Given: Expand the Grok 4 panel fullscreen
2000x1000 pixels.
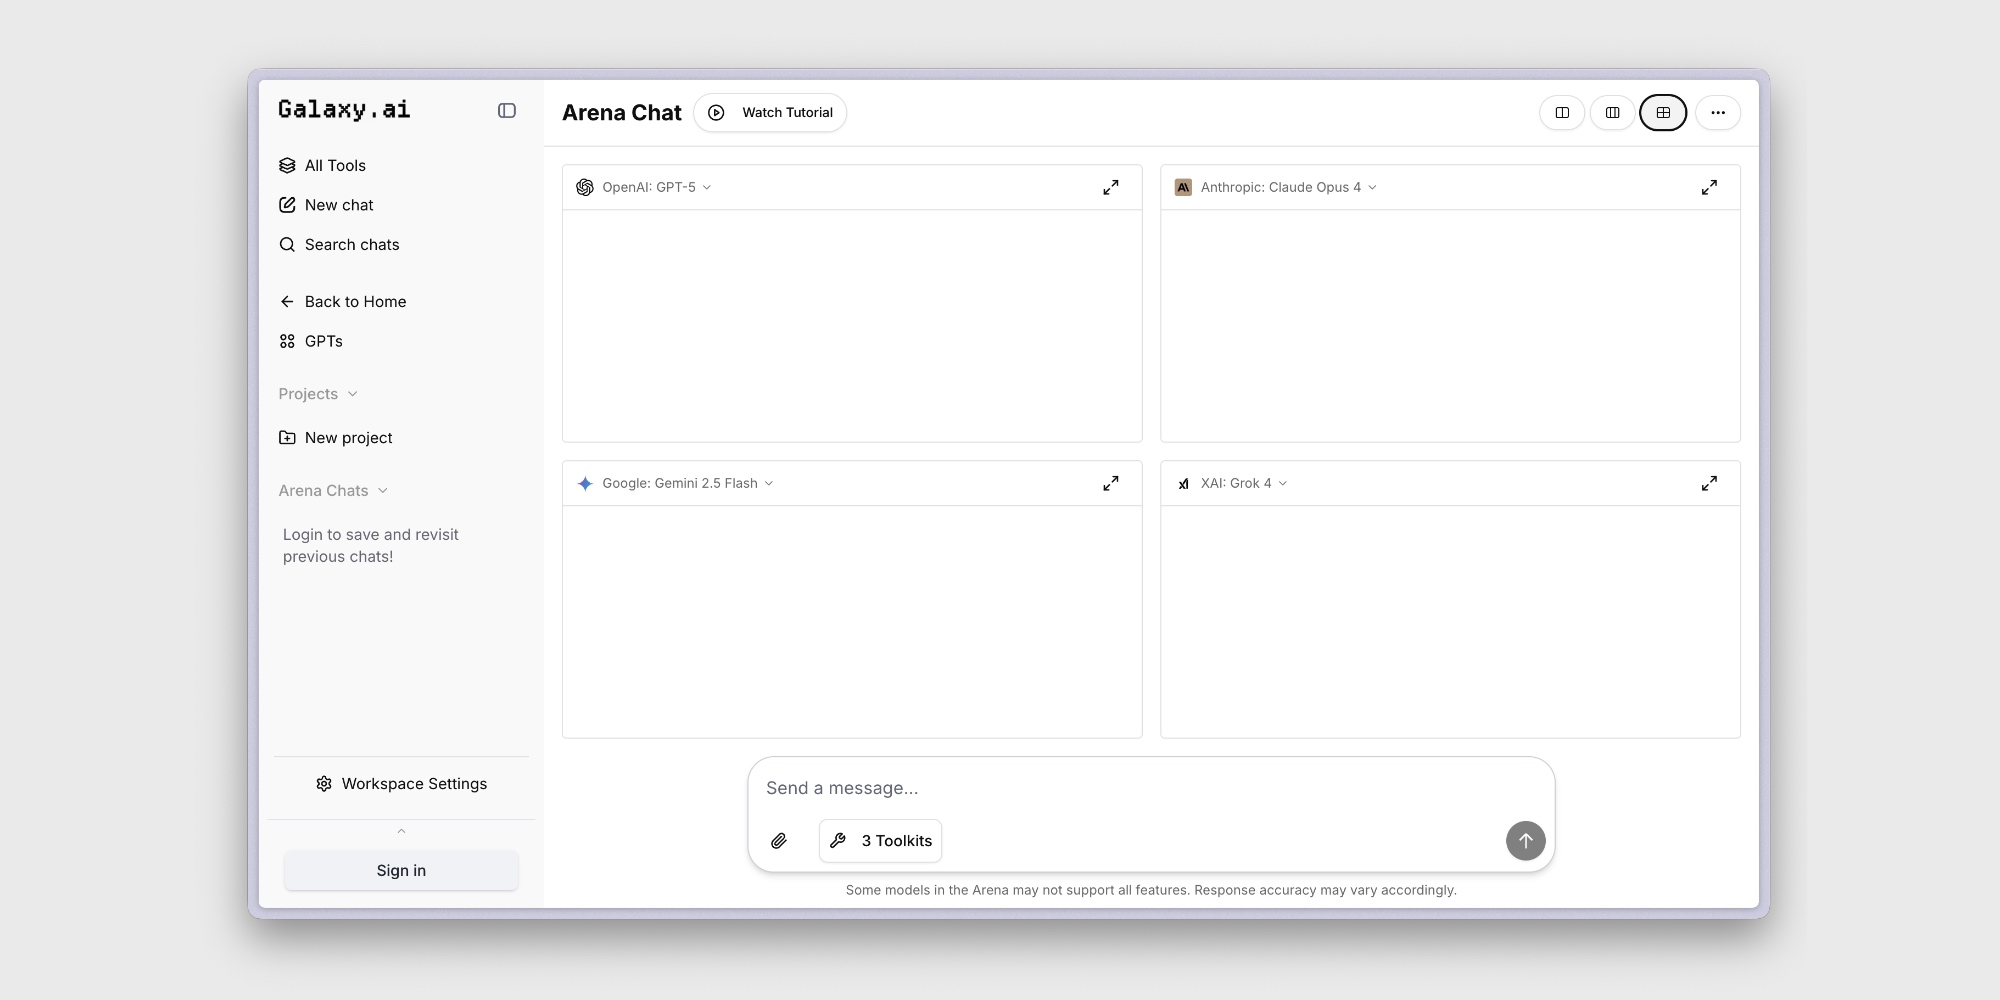Looking at the screenshot, I should point(1709,483).
